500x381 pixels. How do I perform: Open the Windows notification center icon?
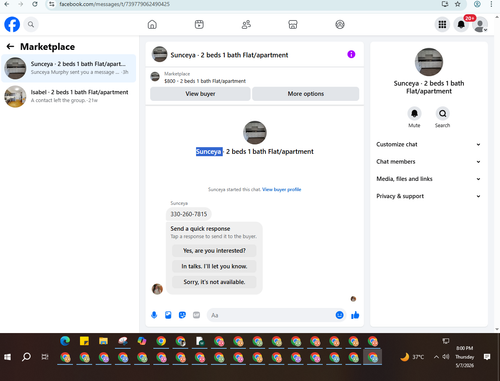click(x=487, y=357)
